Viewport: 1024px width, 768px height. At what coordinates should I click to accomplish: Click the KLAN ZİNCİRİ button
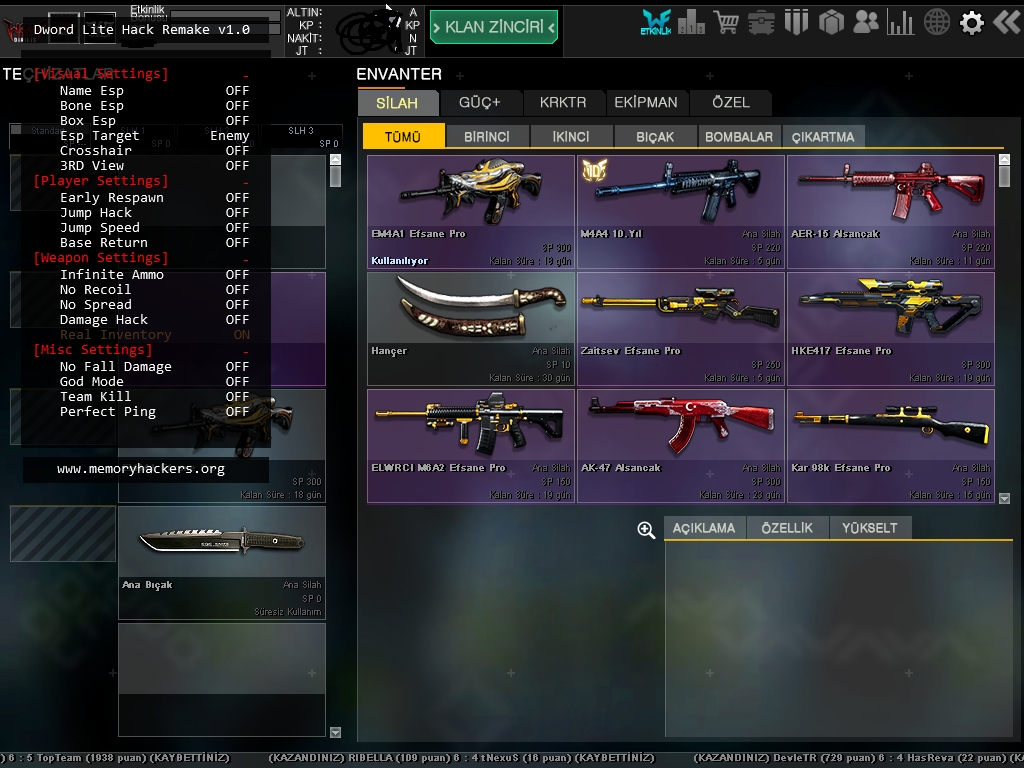point(494,27)
